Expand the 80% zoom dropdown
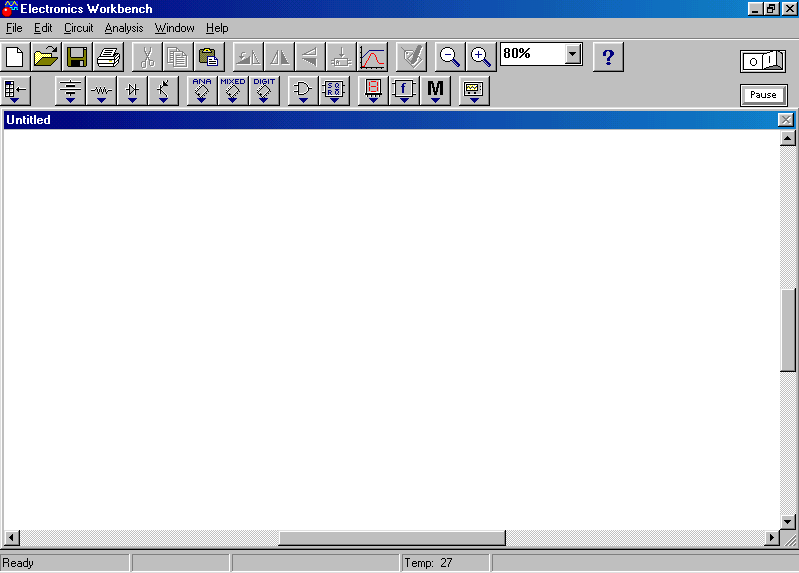 [573, 54]
